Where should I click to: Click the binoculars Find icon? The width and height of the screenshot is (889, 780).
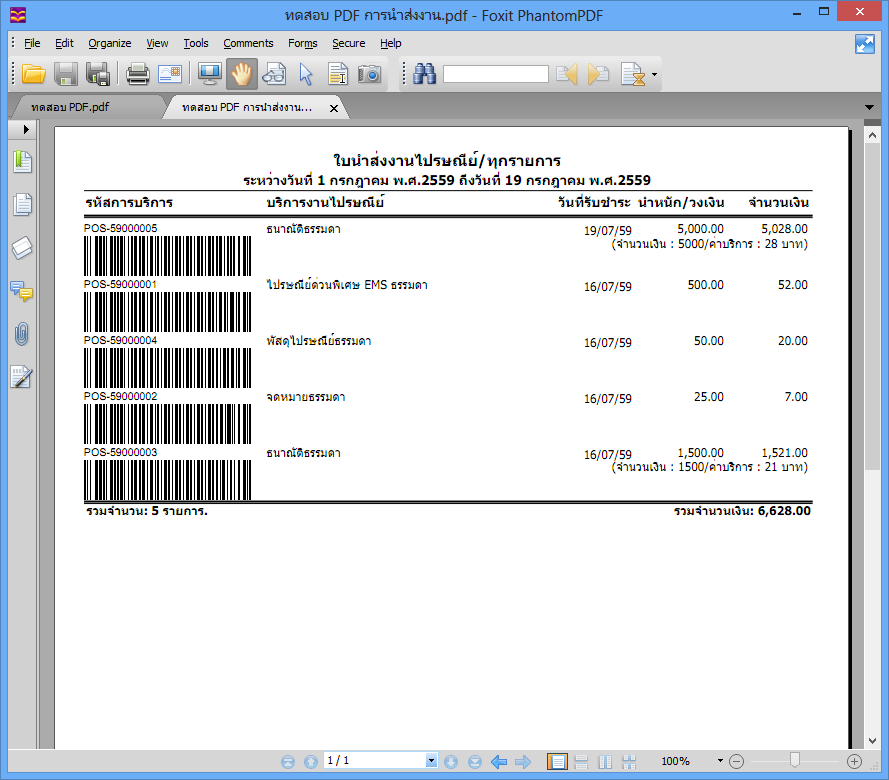click(x=424, y=74)
